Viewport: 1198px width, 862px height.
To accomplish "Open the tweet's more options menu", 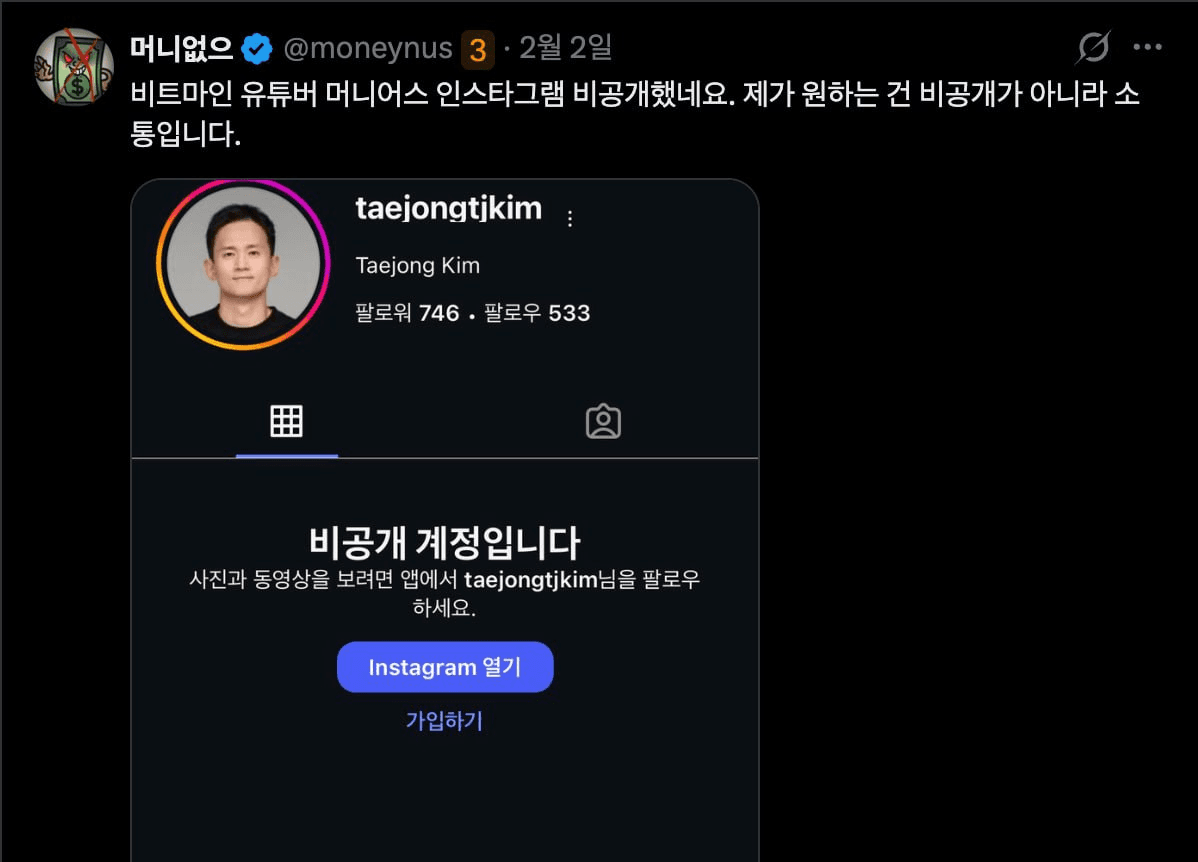I will point(1147,47).
